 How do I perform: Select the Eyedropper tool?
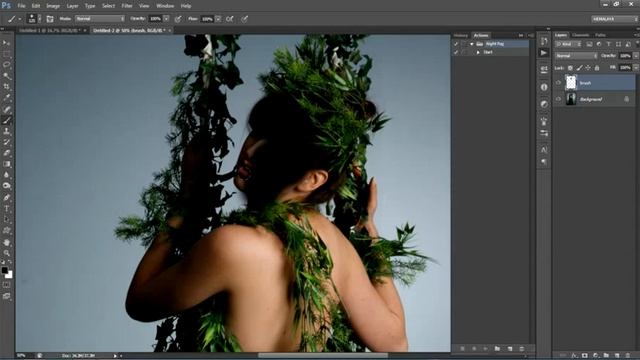pyautogui.click(x=7, y=98)
